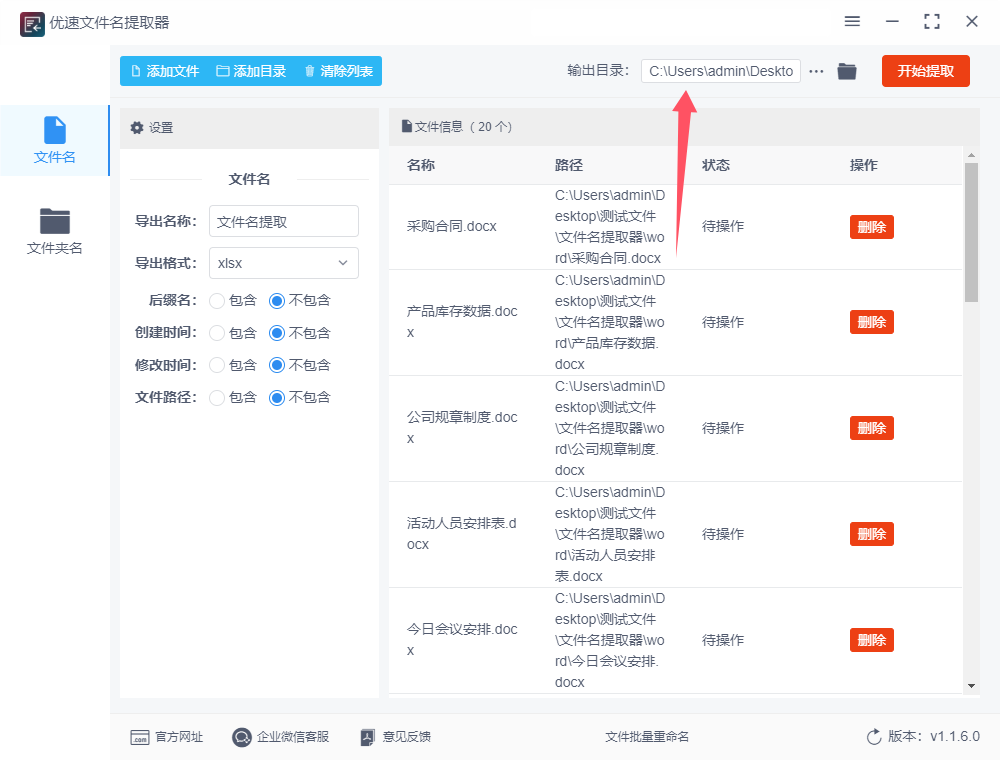Select 包含 for 创建时间

pos(217,333)
